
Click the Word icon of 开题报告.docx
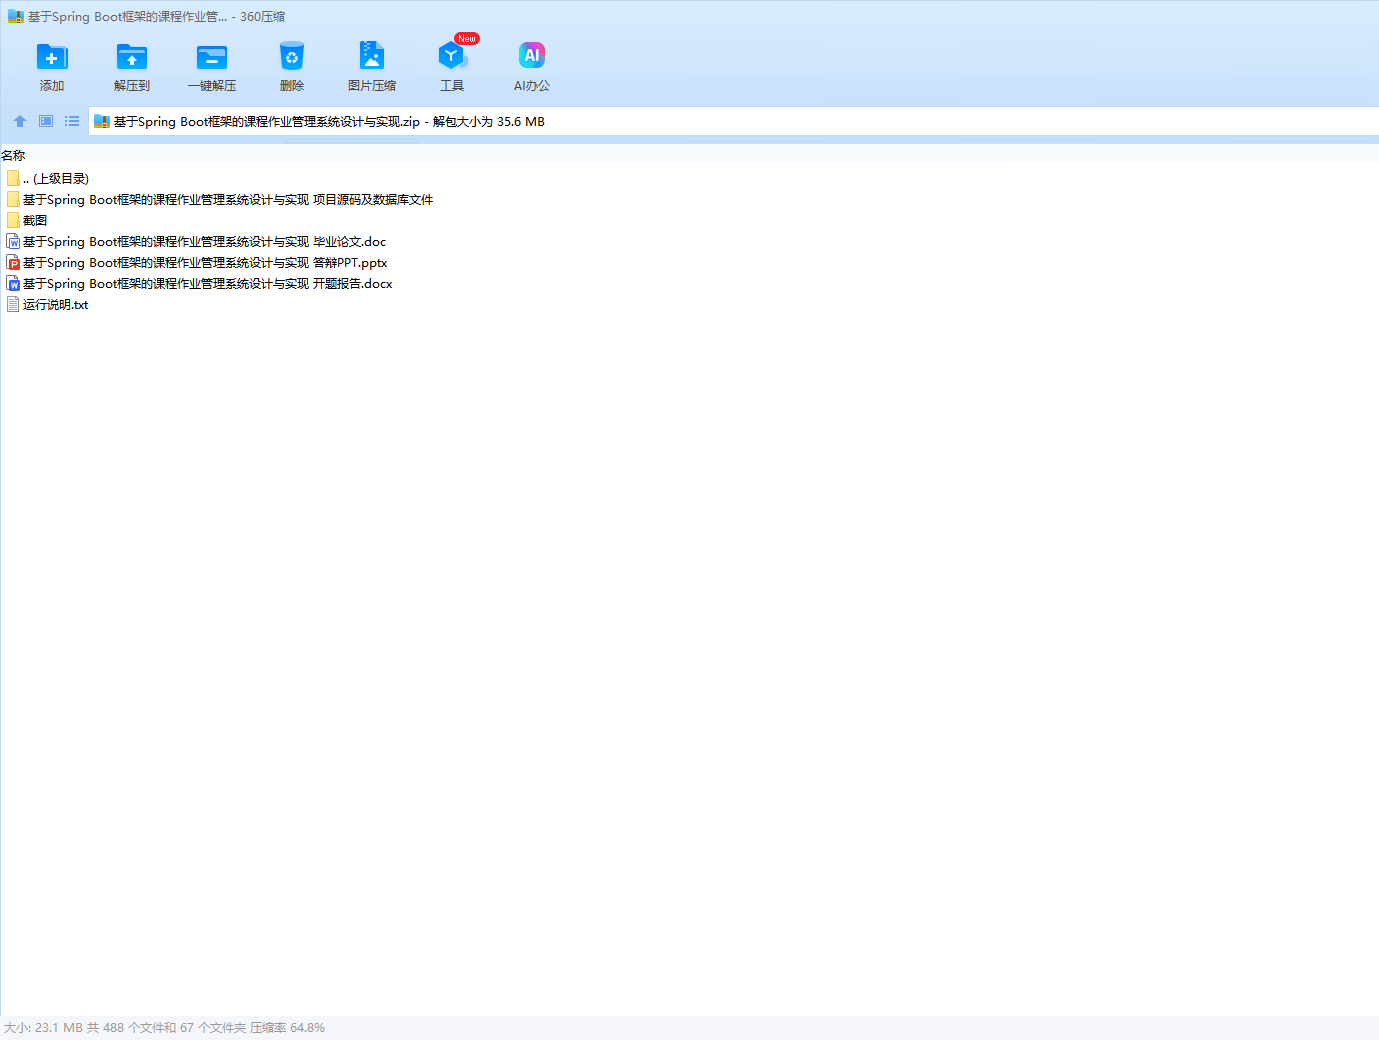(13, 283)
